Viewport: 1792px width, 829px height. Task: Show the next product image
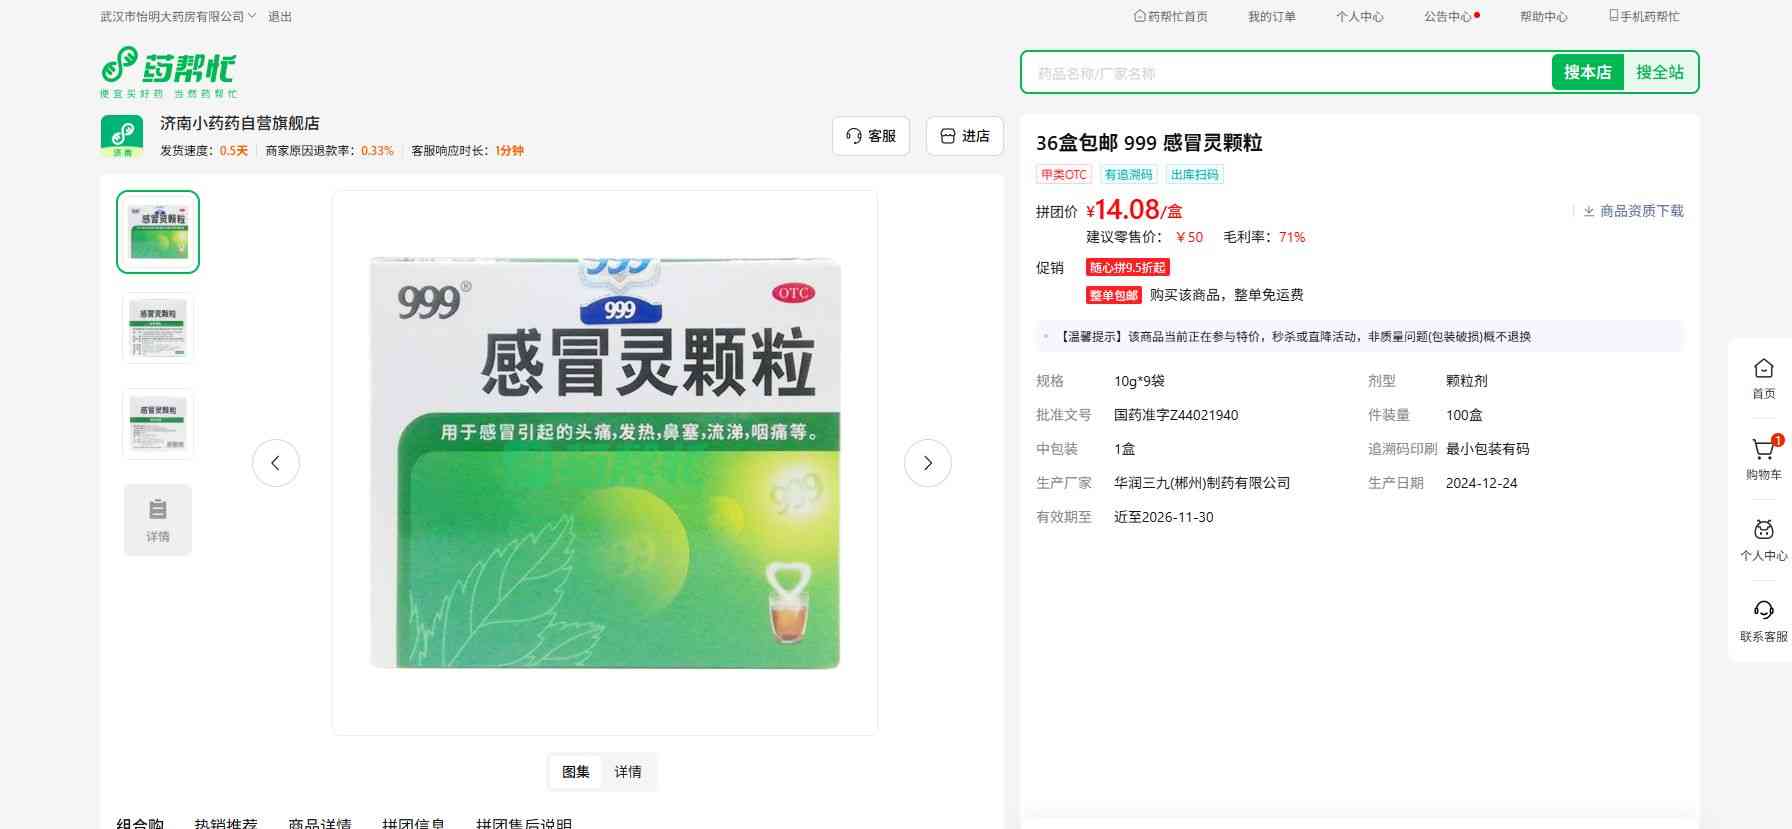tap(927, 463)
